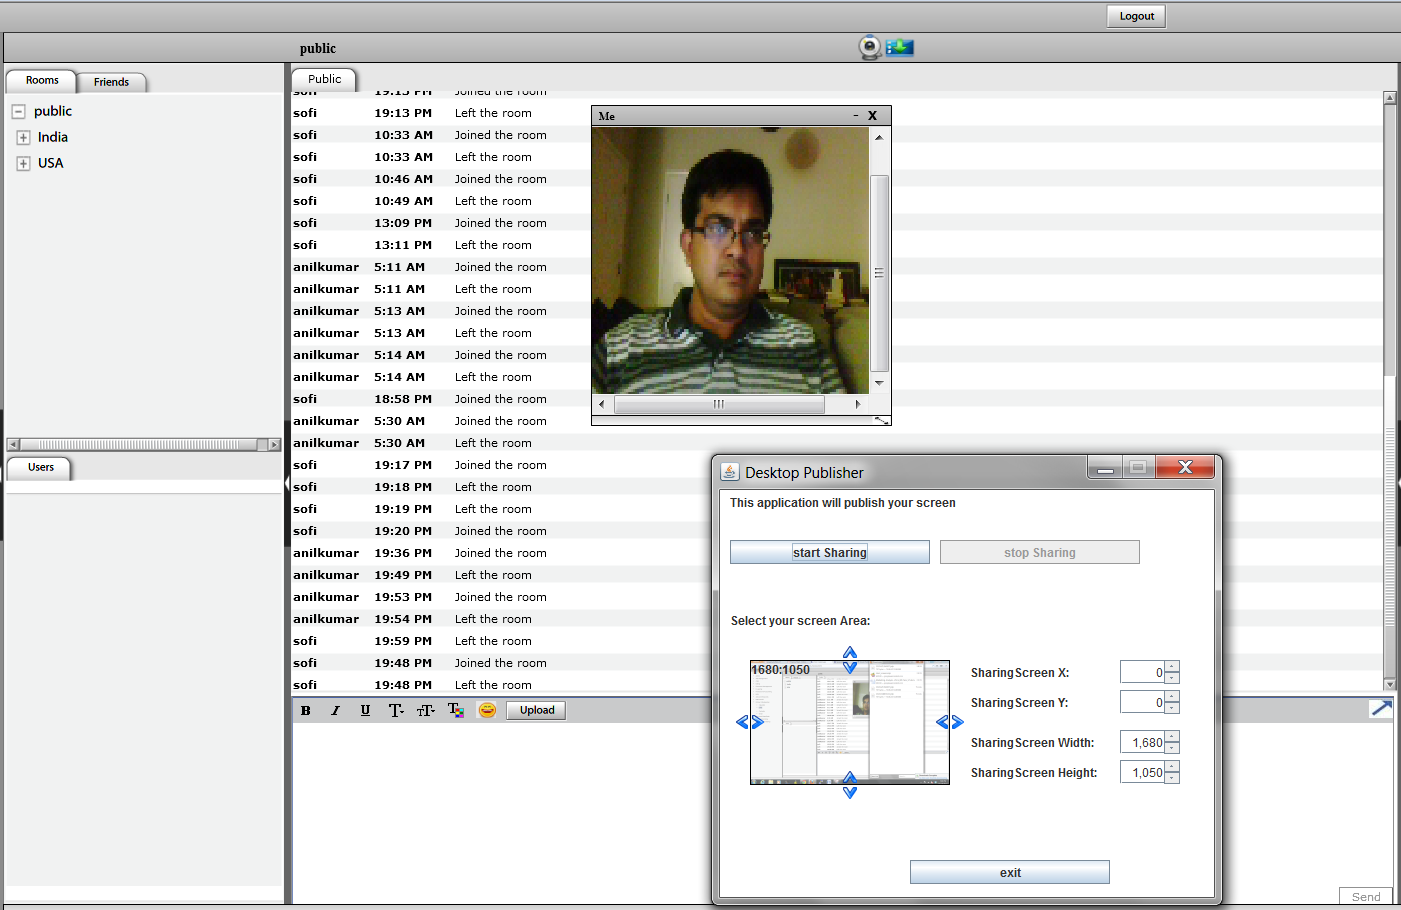Expand the India room tree node
Viewport: 1401px width, 910px height.
click(23, 138)
